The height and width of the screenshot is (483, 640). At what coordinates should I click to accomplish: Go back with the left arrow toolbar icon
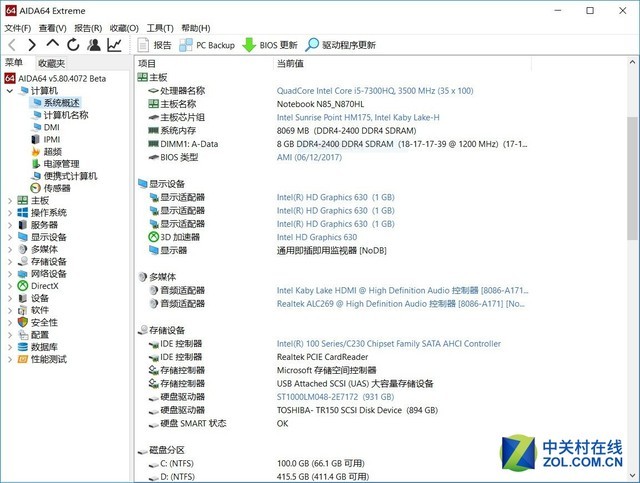[12, 45]
